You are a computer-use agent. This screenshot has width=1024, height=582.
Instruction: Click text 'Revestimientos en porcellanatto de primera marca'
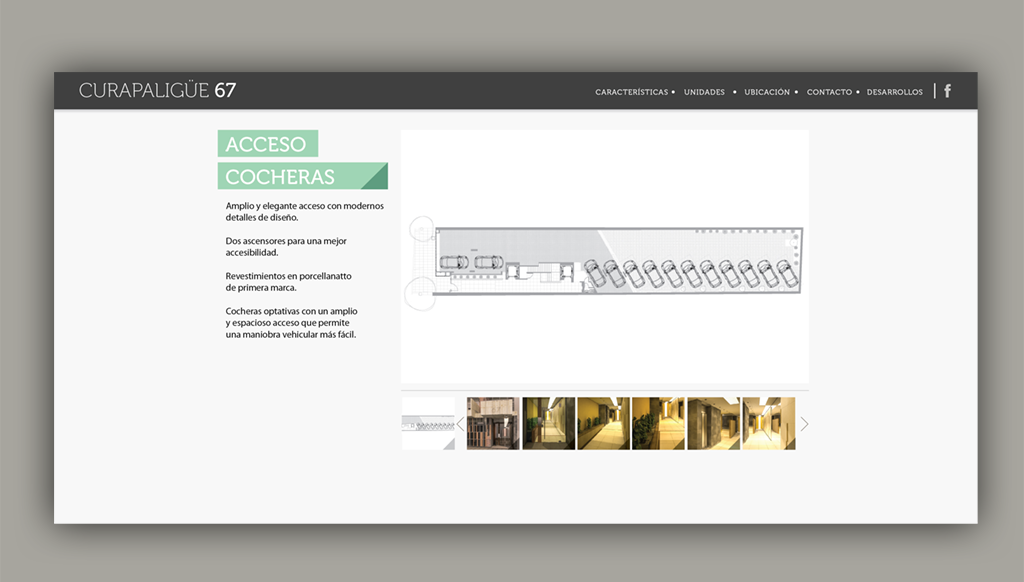(x=289, y=282)
